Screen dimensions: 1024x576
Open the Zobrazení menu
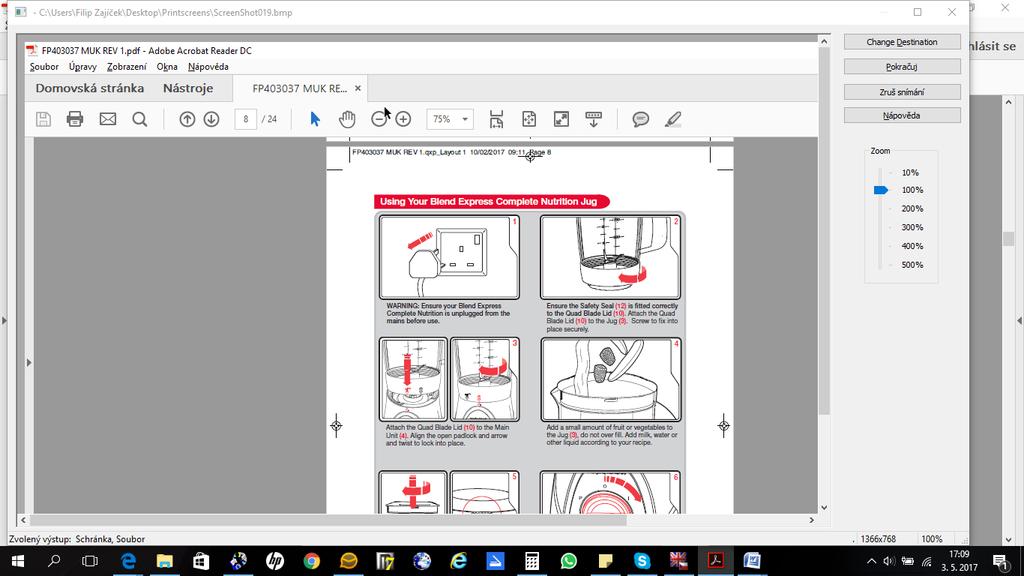click(x=127, y=67)
